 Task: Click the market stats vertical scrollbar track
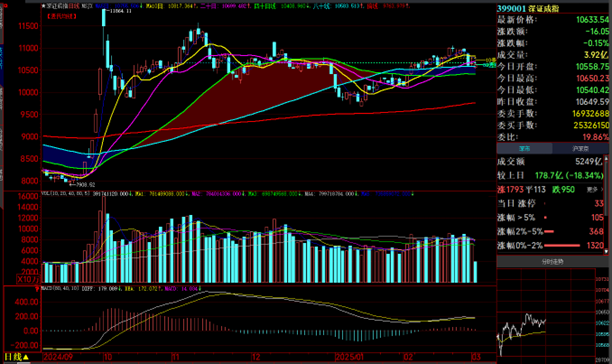[606, 205]
